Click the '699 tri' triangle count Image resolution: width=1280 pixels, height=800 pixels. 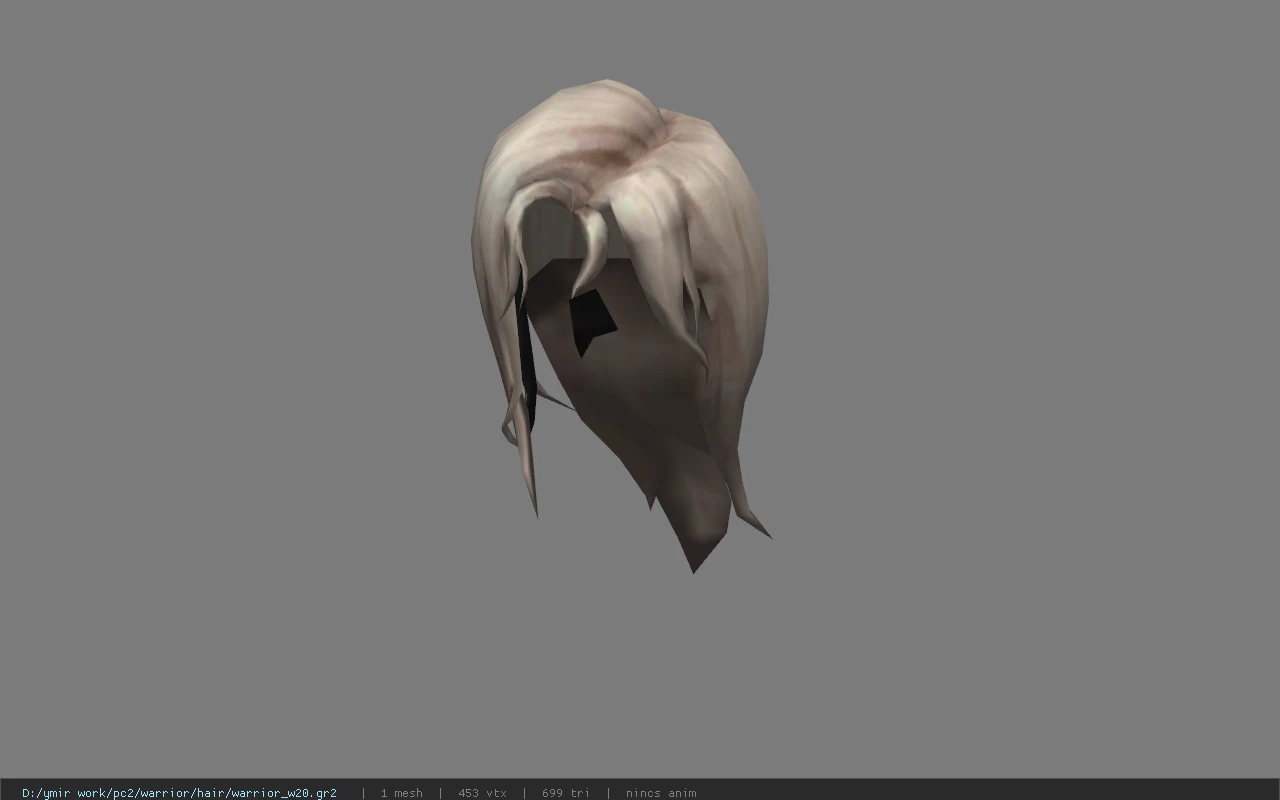click(566, 793)
